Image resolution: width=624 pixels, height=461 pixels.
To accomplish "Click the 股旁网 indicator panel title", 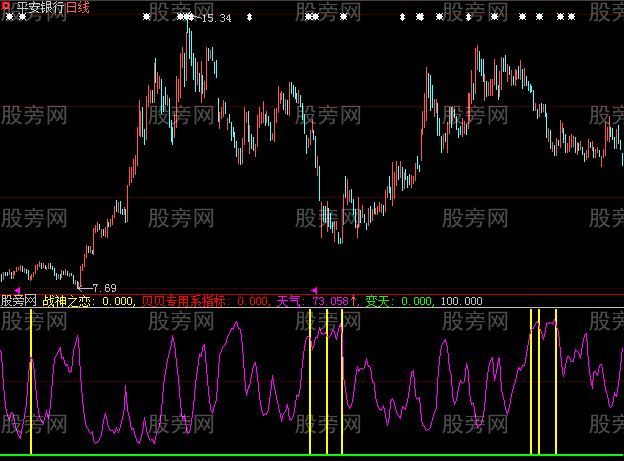I will click(19, 300).
